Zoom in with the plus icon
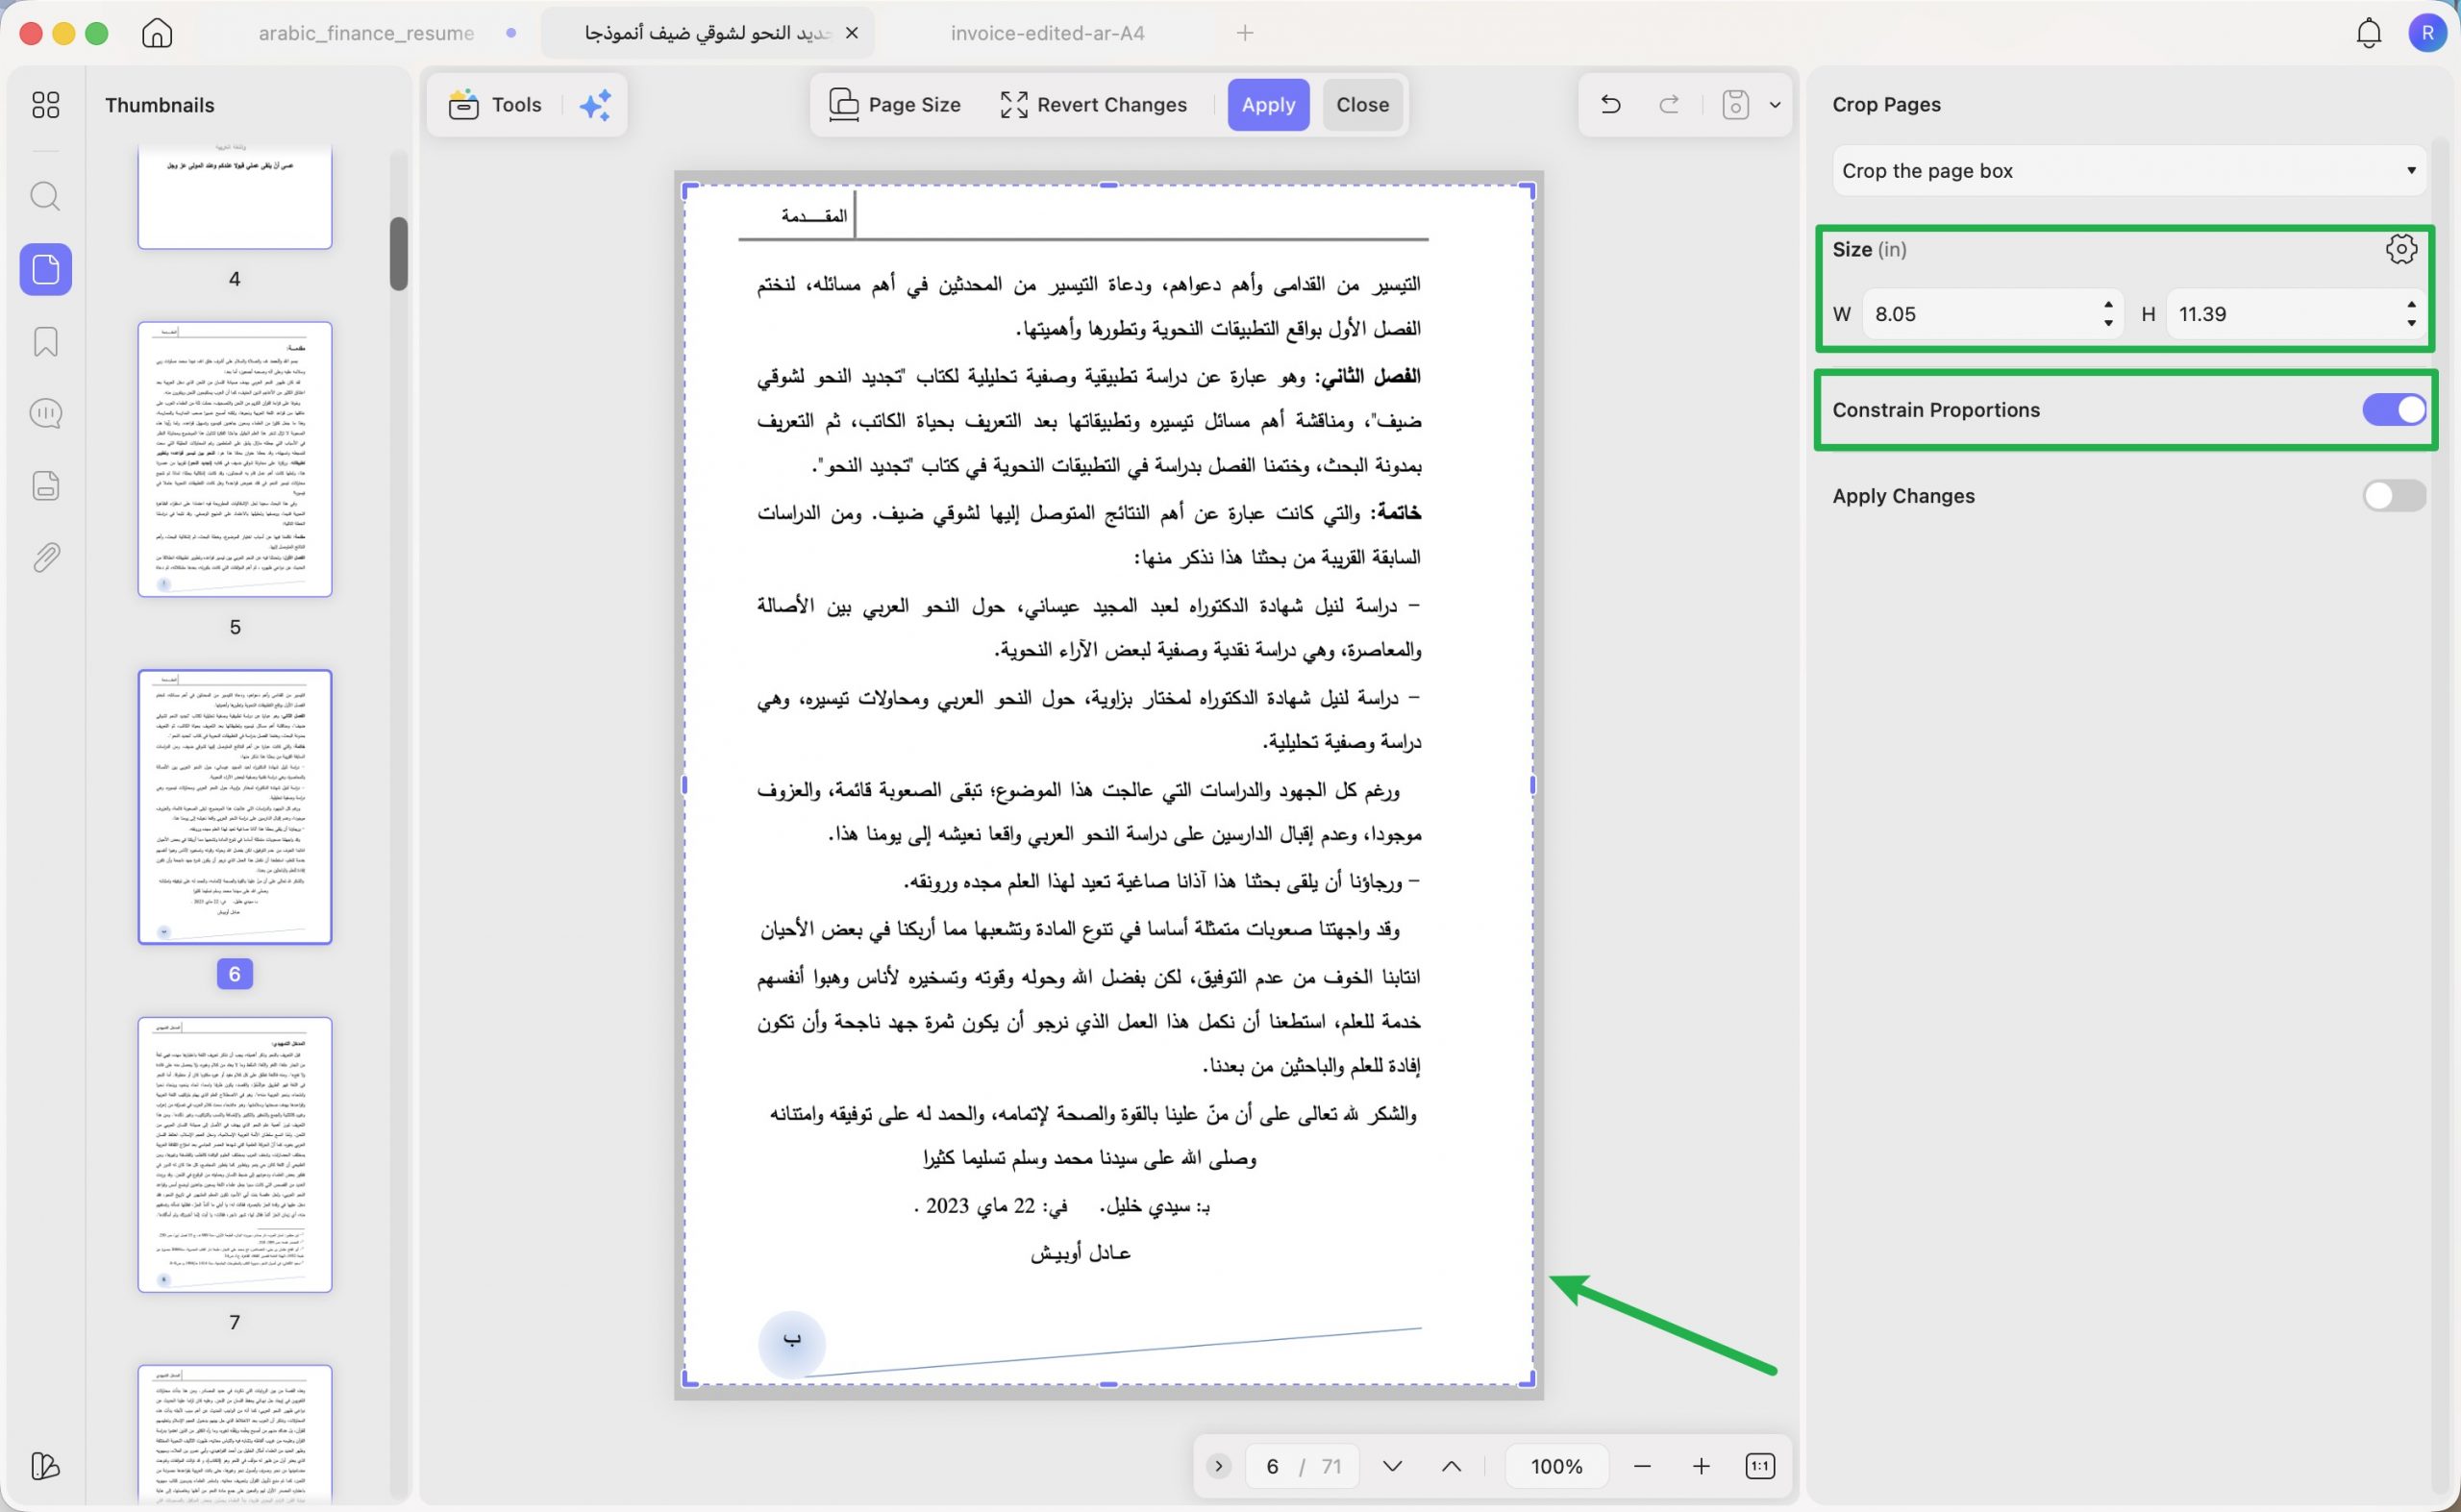Screen dimensions: 2461x1512 (x=1701, y=1466)
